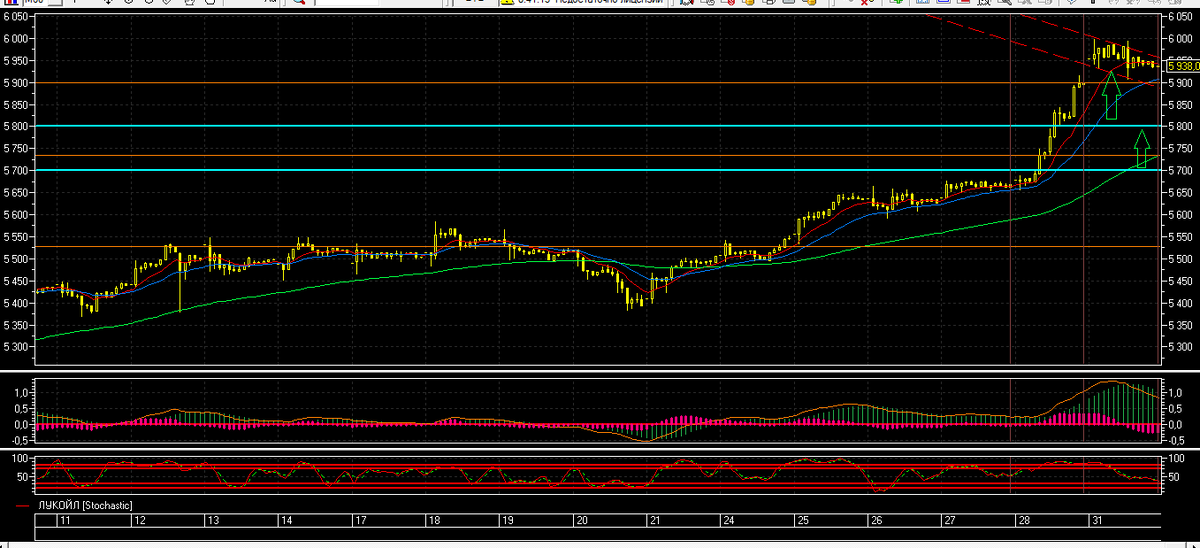The width and height of the screenshot is (1200, 548).
Task: Click date label 14 on the time axis
Action: point(286,521)
